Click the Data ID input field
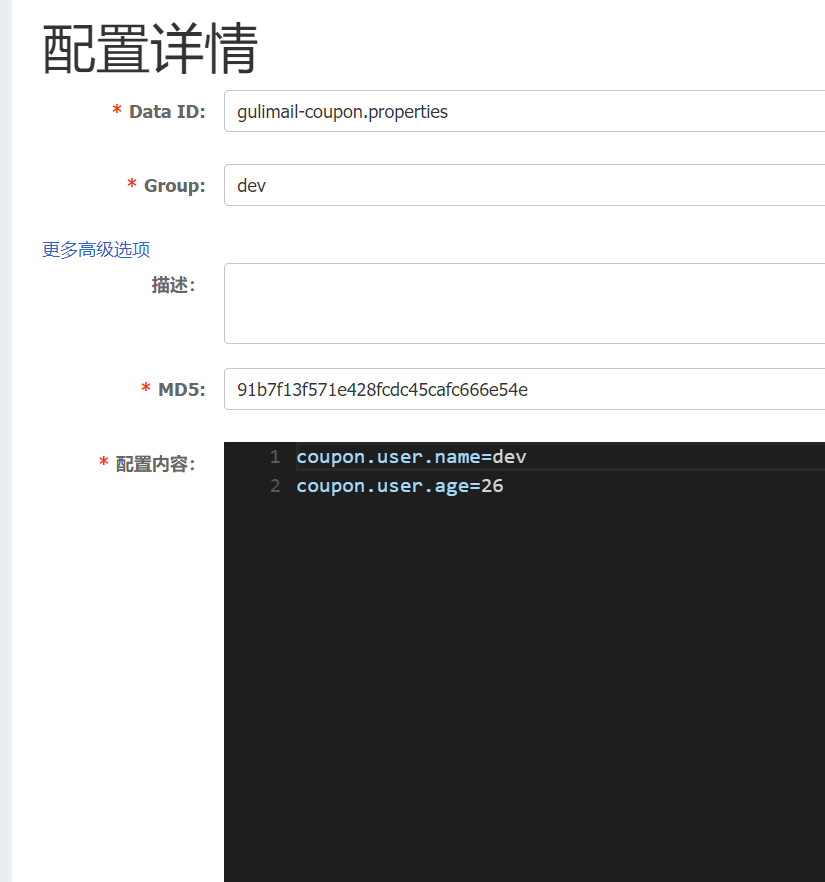The width and height of the screenshot is (825, 882). [x=524, y=111]
